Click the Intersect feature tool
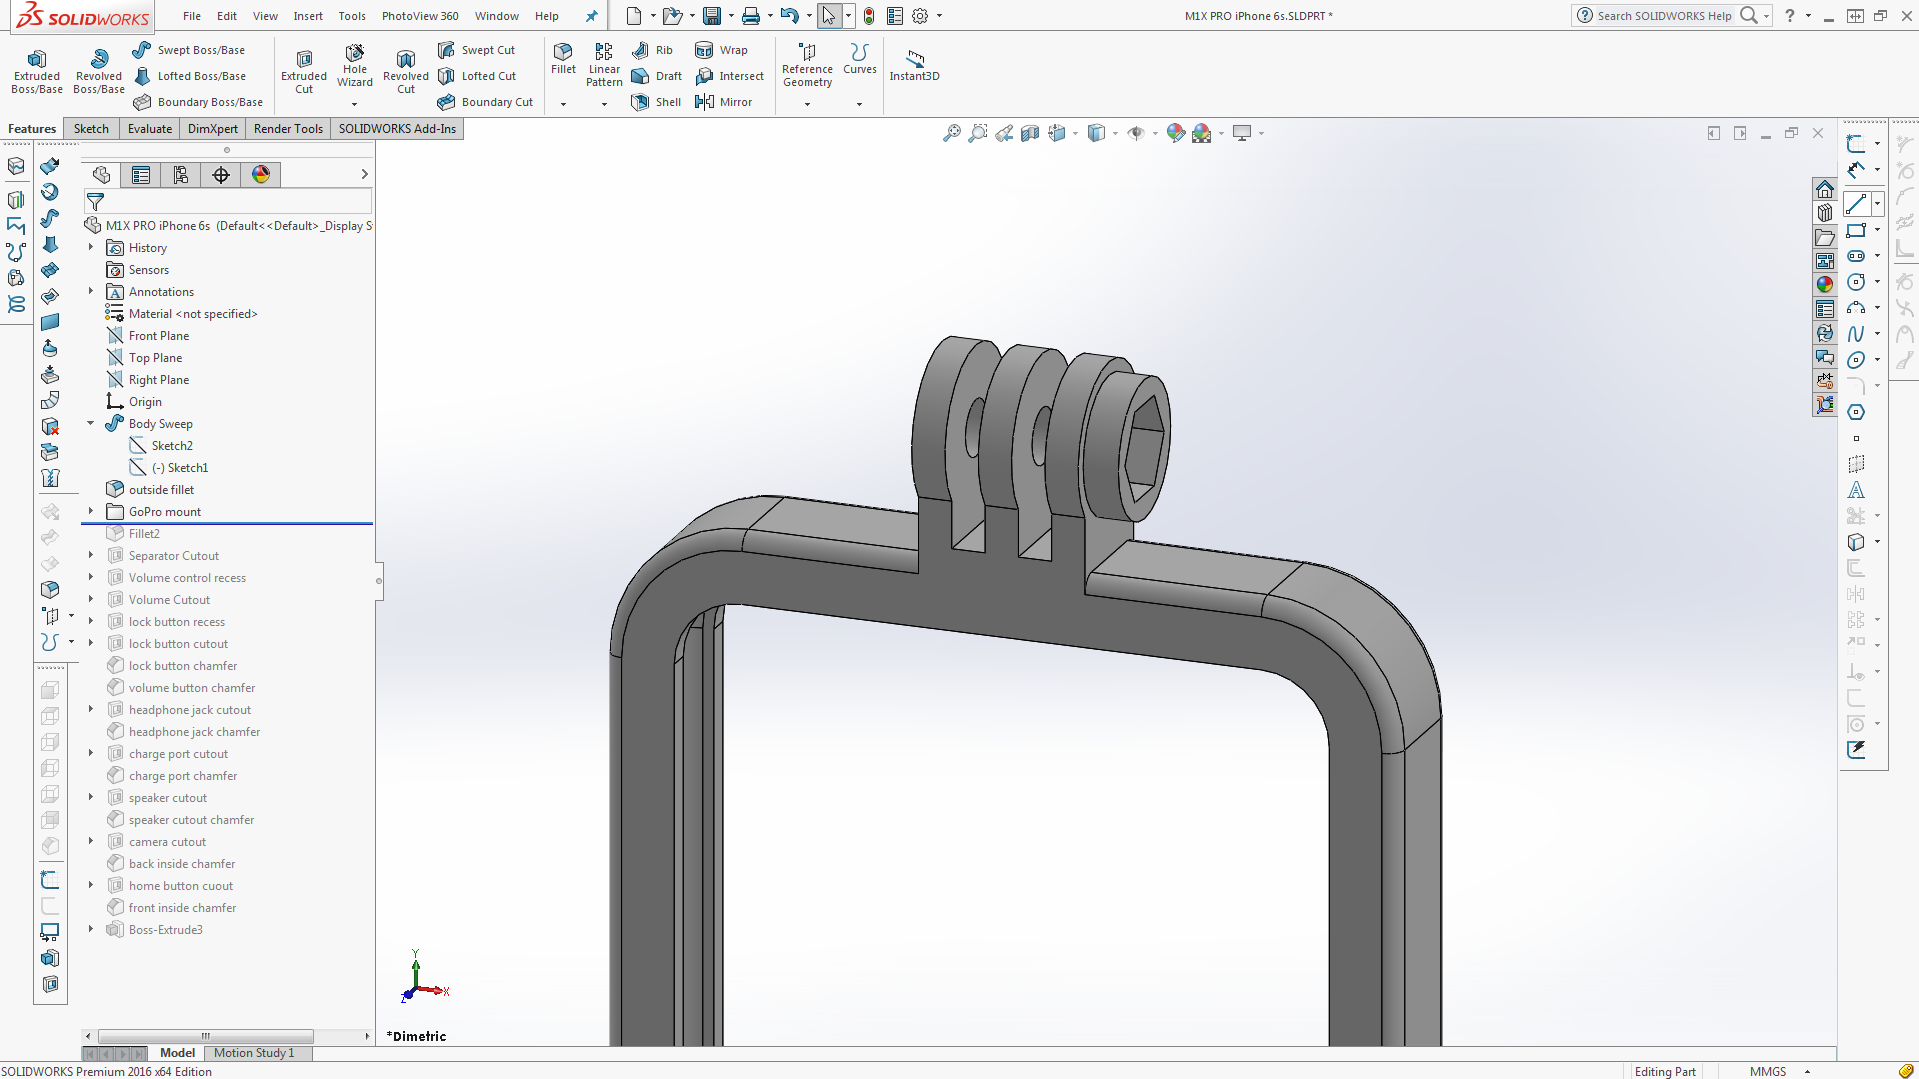This screenshot has height=1079, width=1919. coord(729,76)
